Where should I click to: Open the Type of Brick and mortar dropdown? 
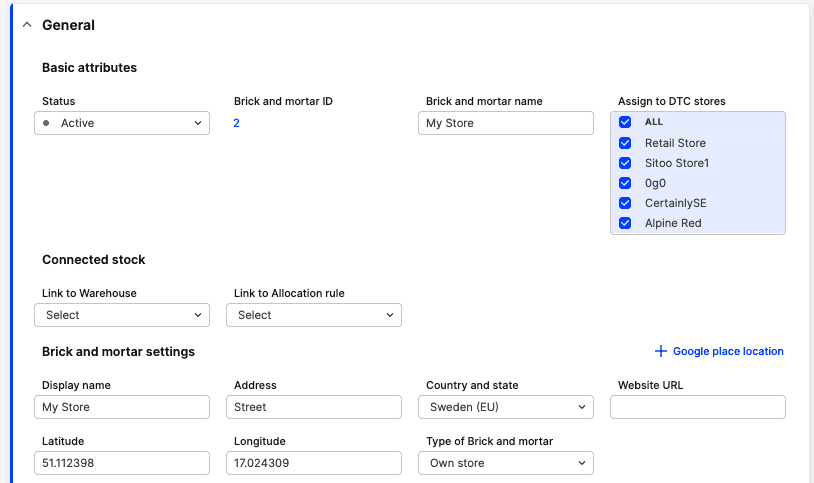click(x=506, y=463)
